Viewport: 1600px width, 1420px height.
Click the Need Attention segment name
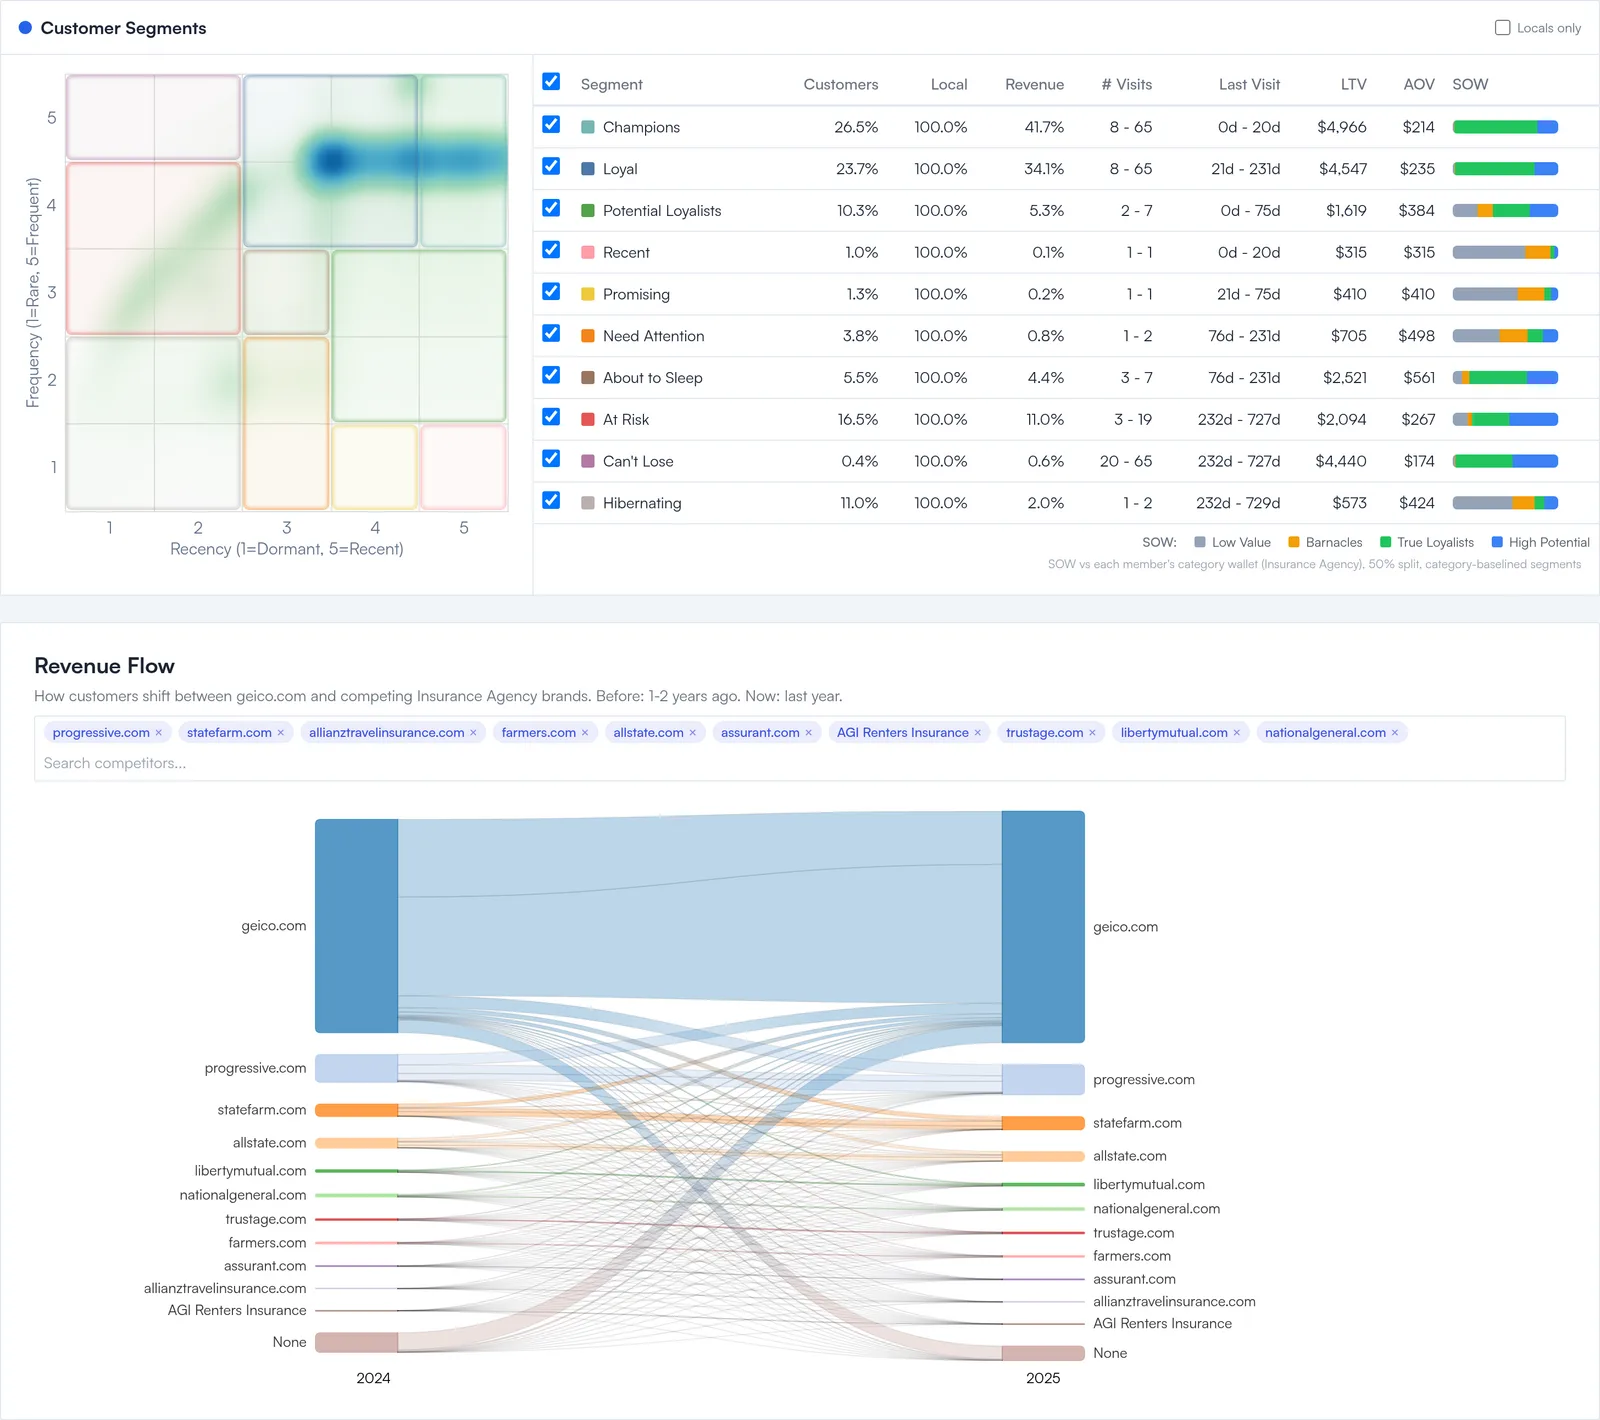(x=653, y=336)
